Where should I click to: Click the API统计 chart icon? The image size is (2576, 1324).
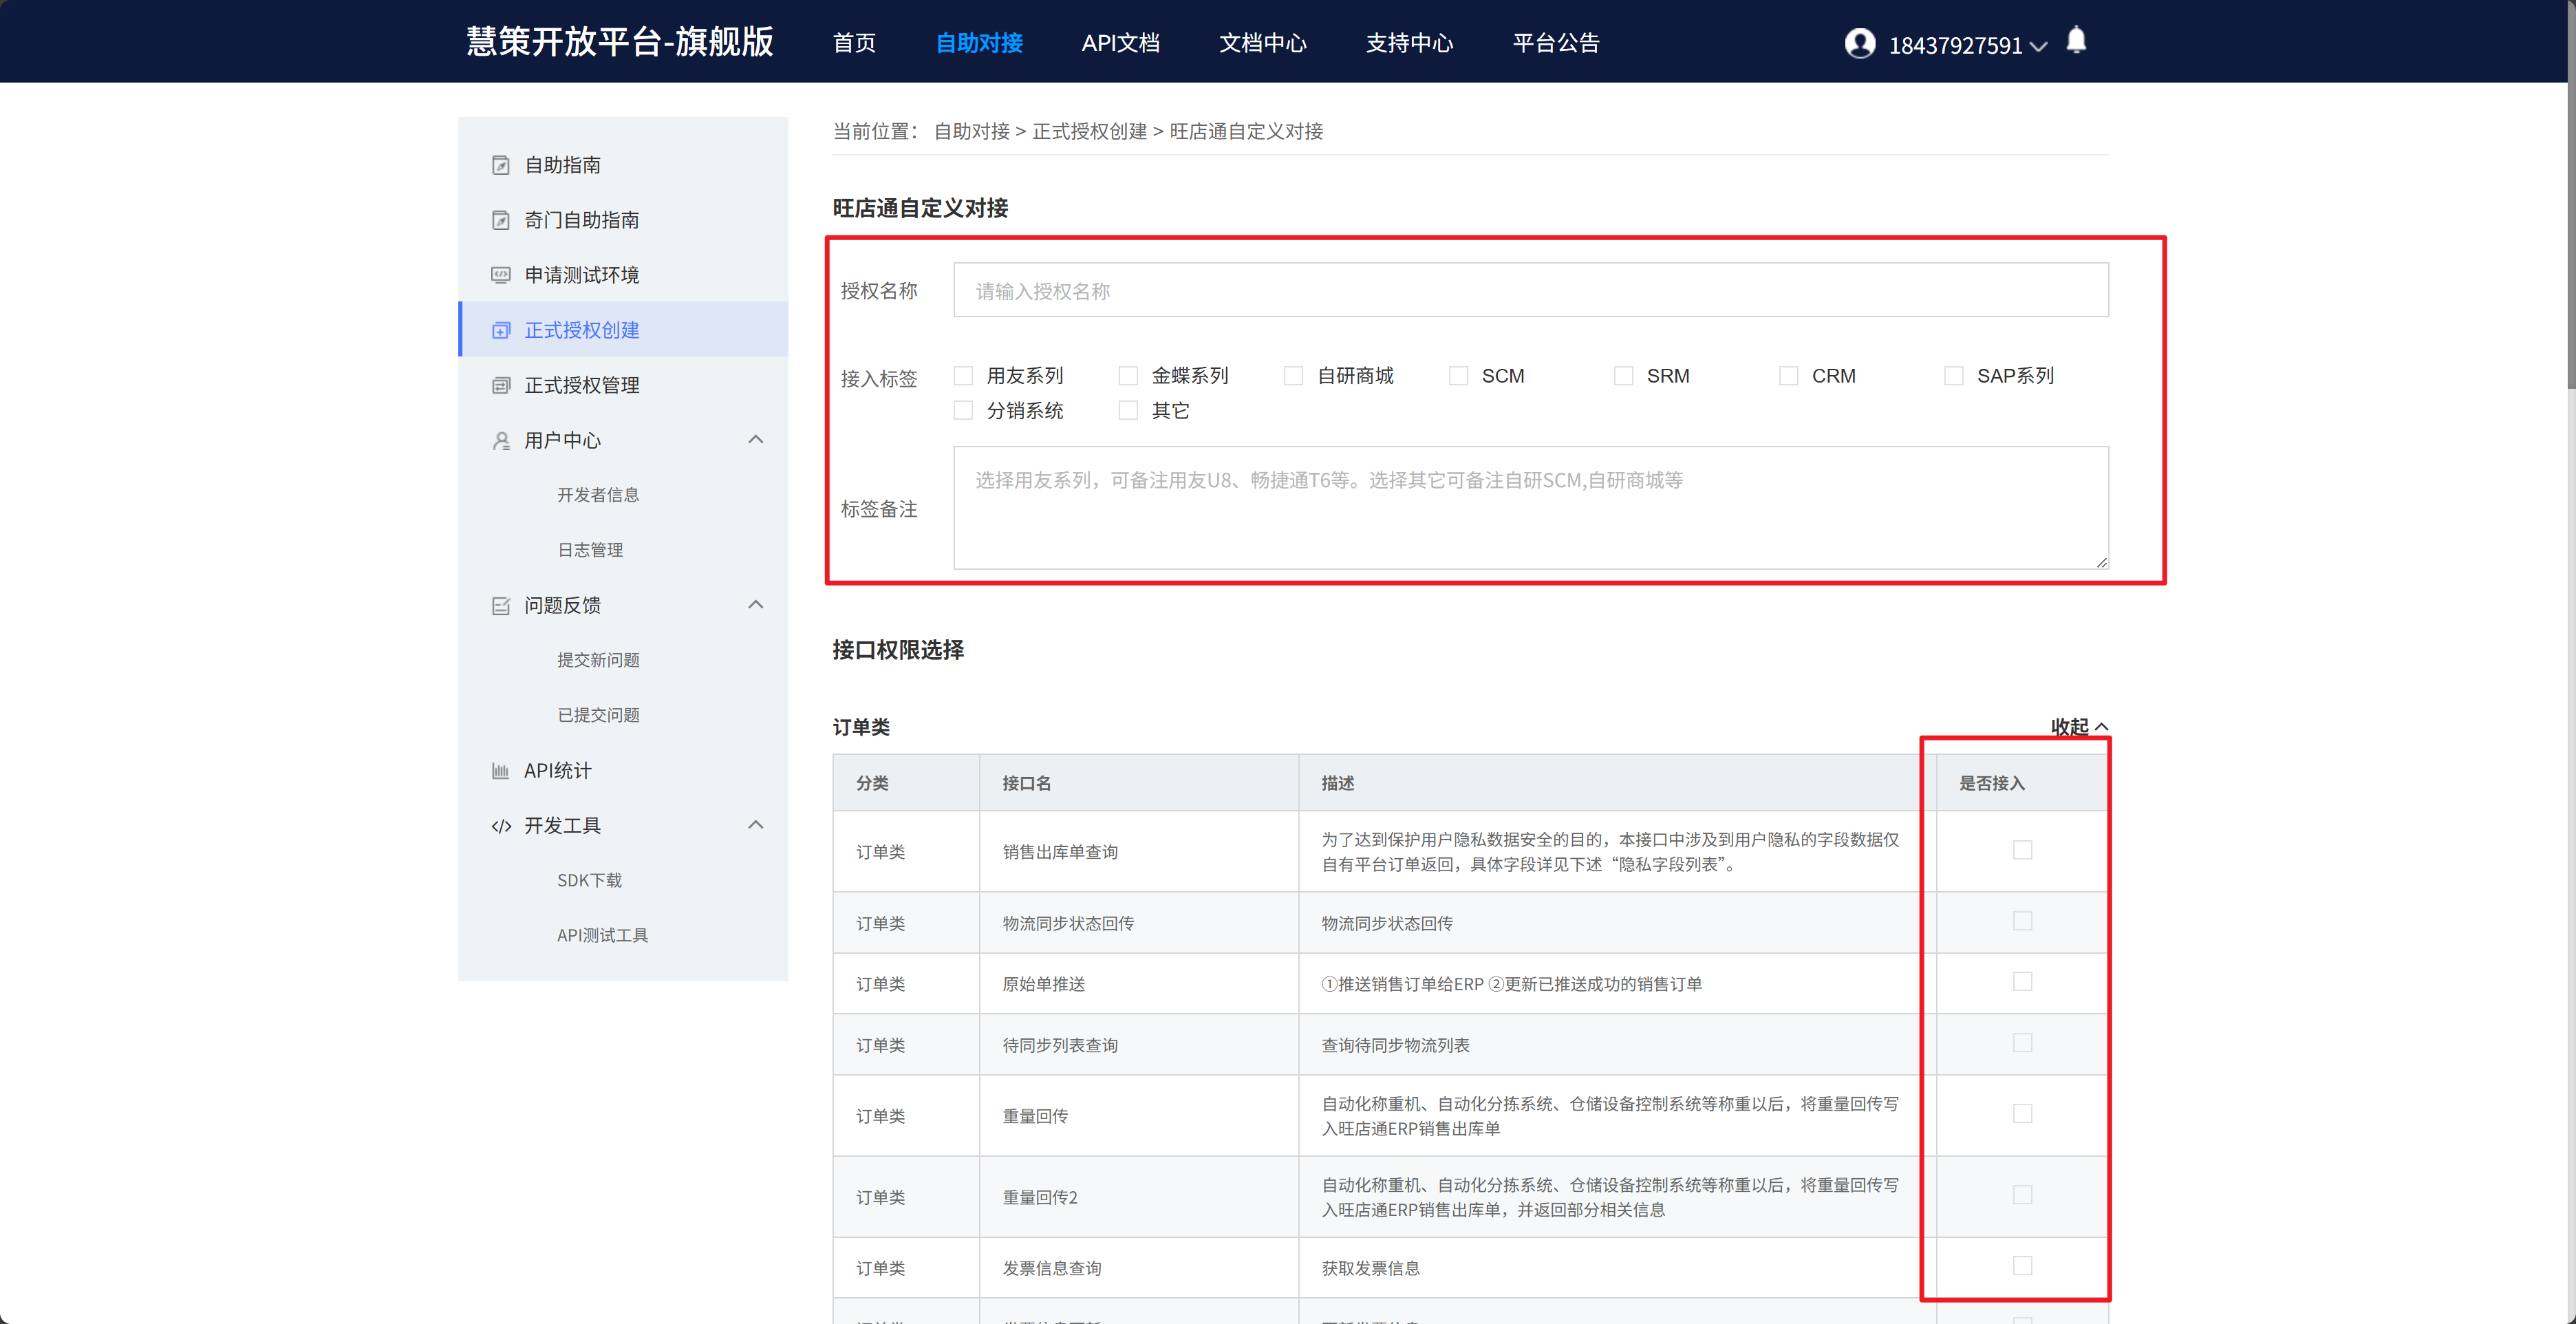tap(501, 770)
